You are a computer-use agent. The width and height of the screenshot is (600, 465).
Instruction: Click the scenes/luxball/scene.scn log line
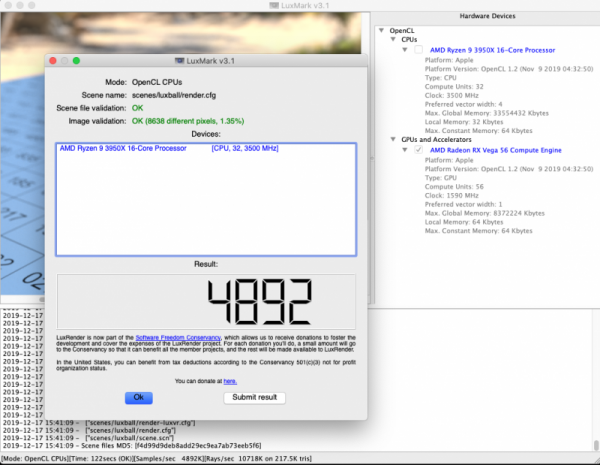point(88,438)
